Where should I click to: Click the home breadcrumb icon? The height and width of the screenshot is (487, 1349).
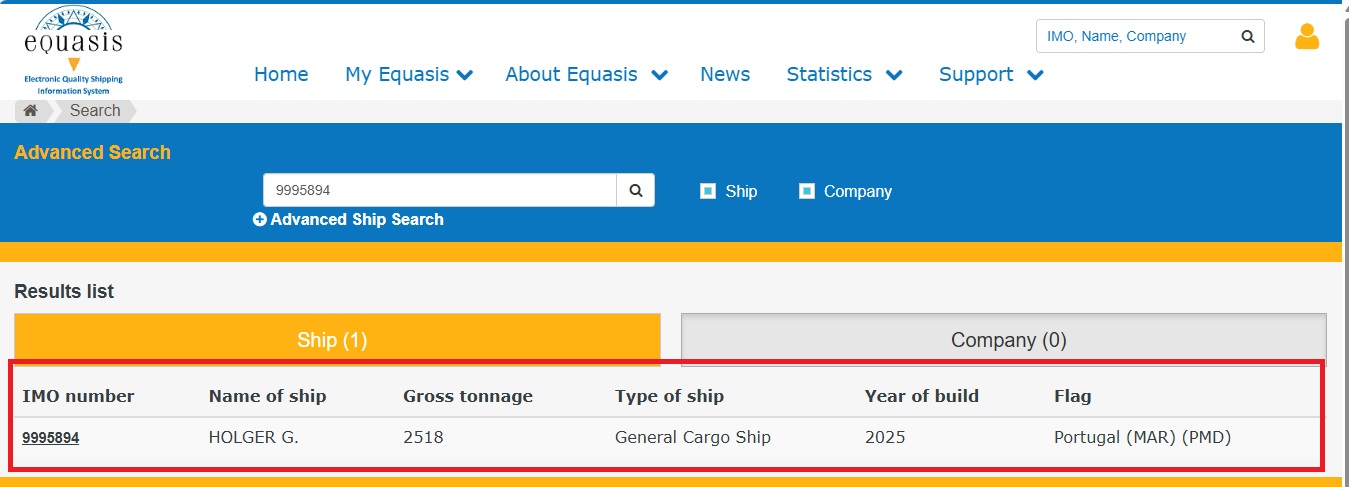(30, 111)
